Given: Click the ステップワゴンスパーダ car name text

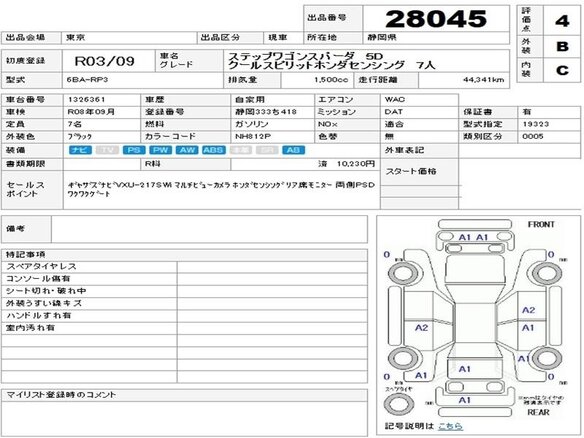Looking at the screenshot, I should (x=291, y=56).
